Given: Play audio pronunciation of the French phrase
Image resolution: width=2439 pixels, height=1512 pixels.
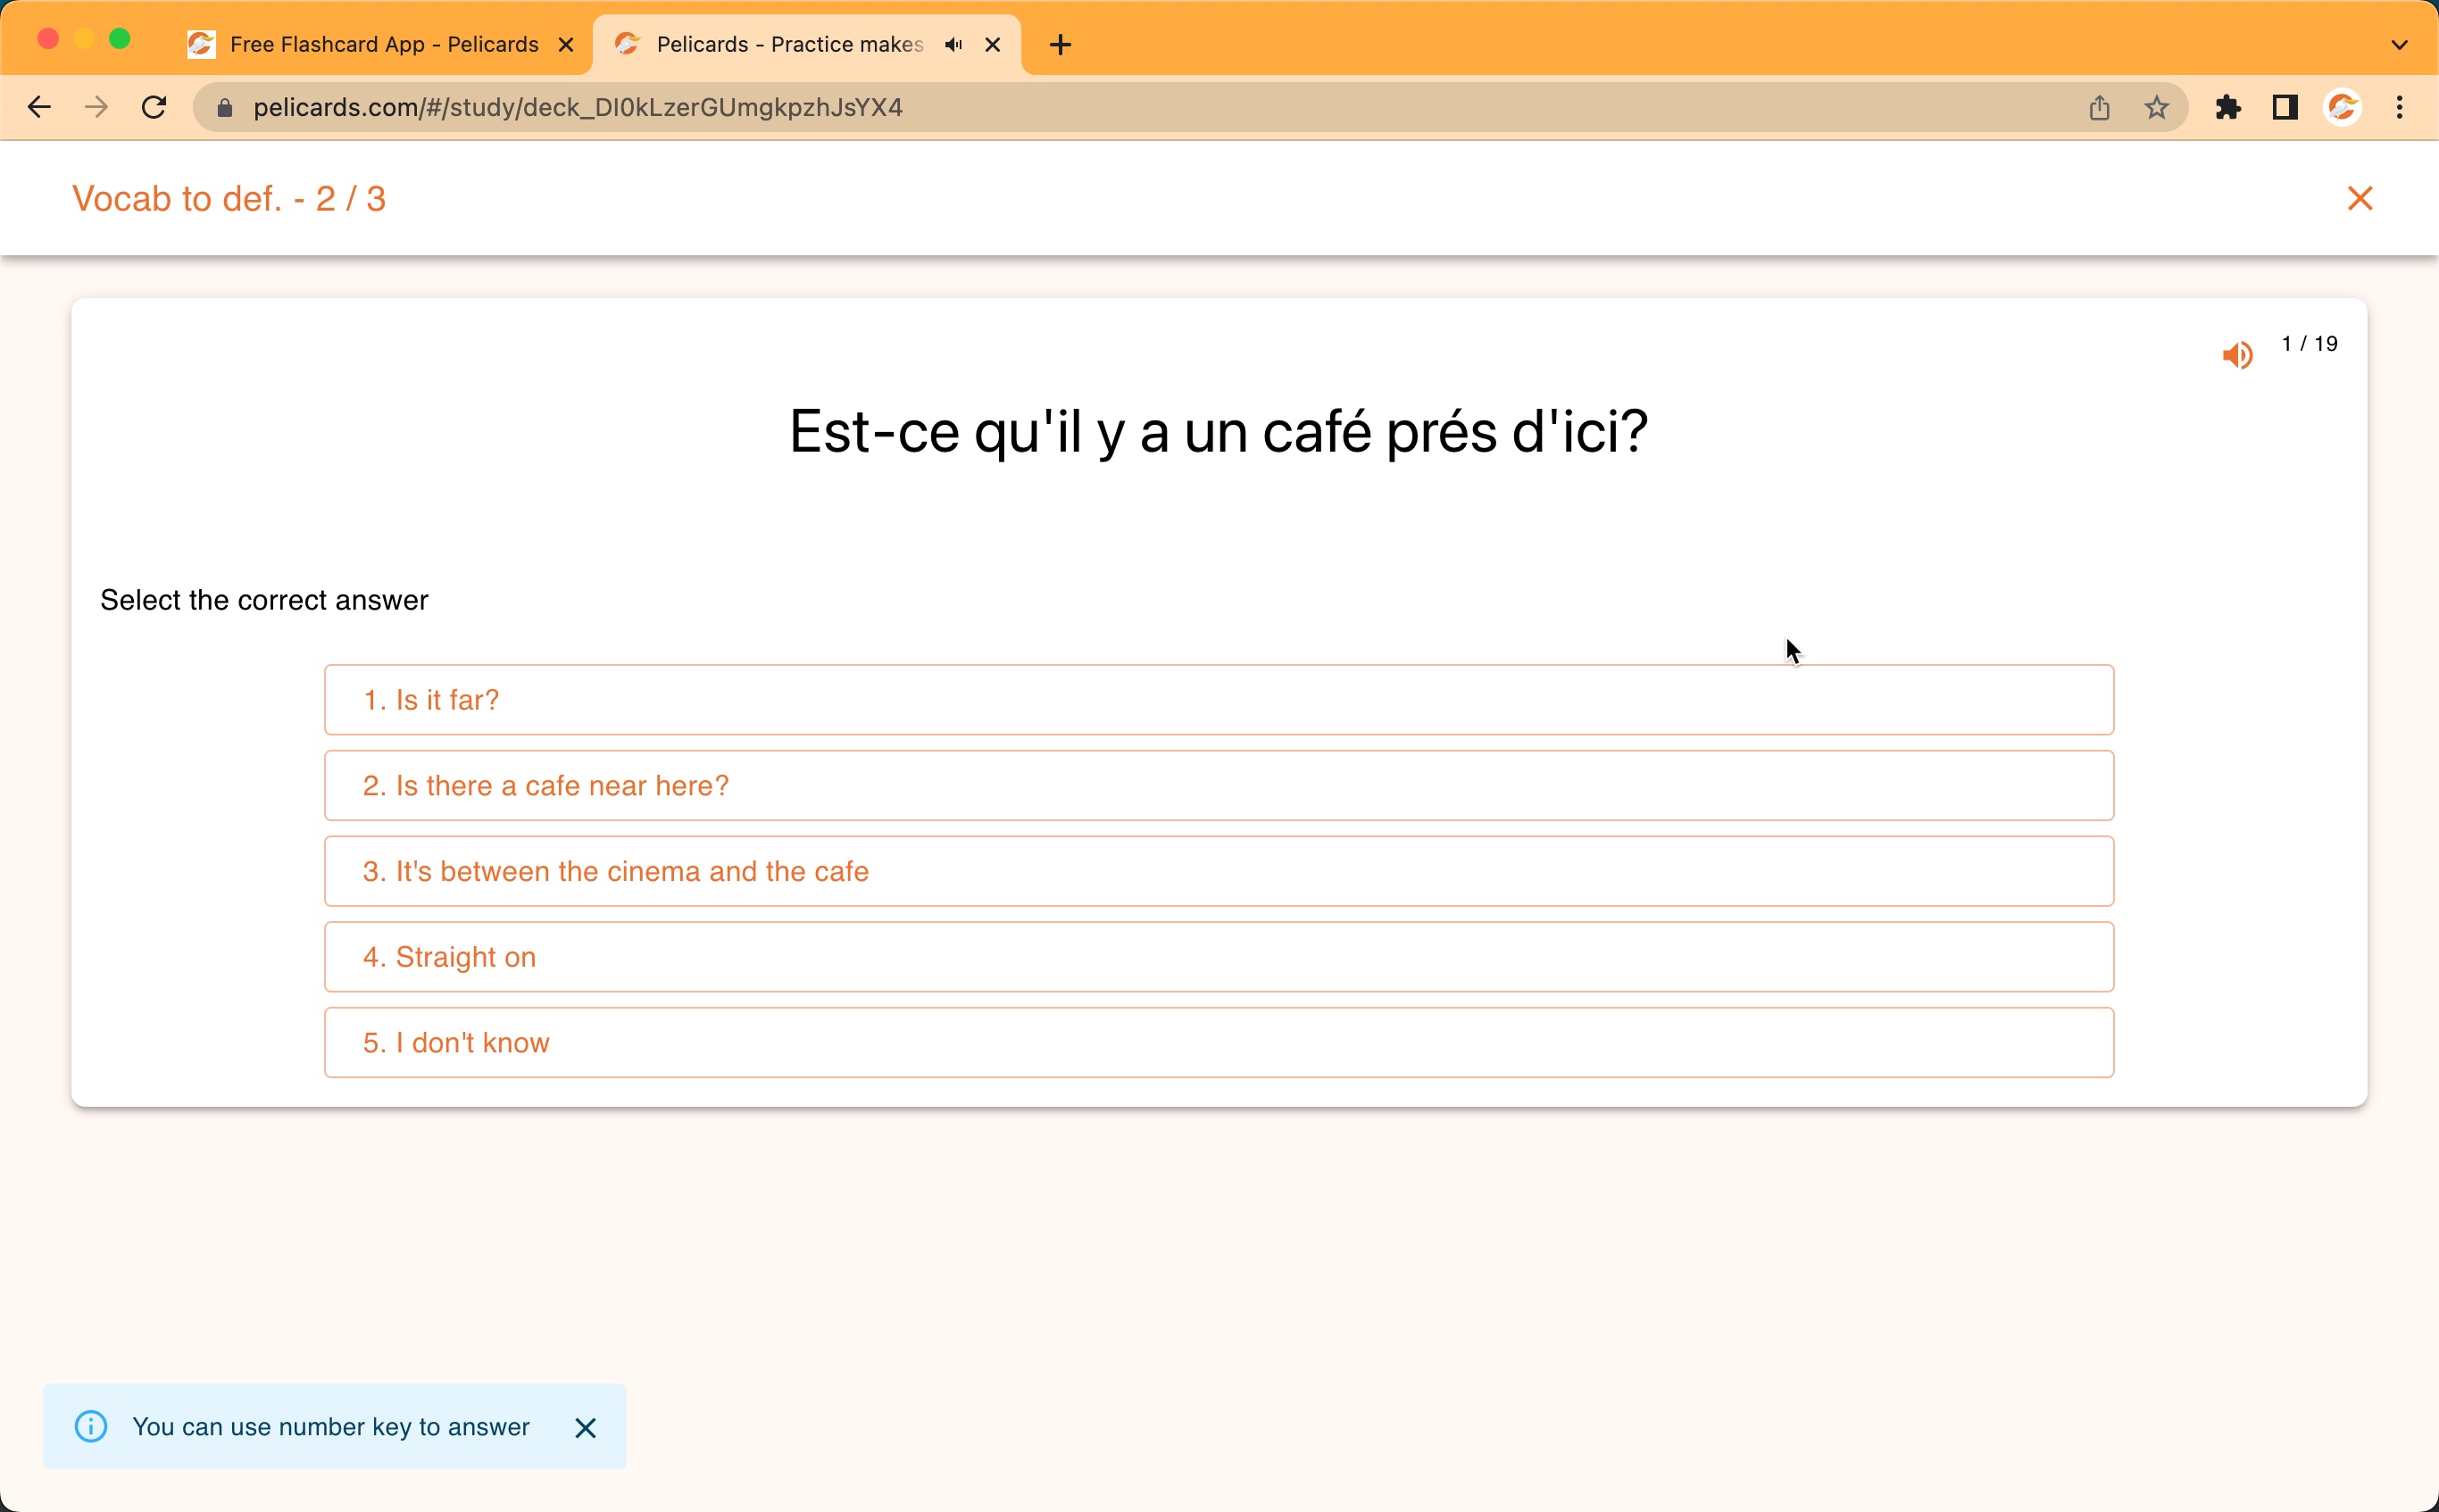Looking at the screenshot, I should 2237,355.
